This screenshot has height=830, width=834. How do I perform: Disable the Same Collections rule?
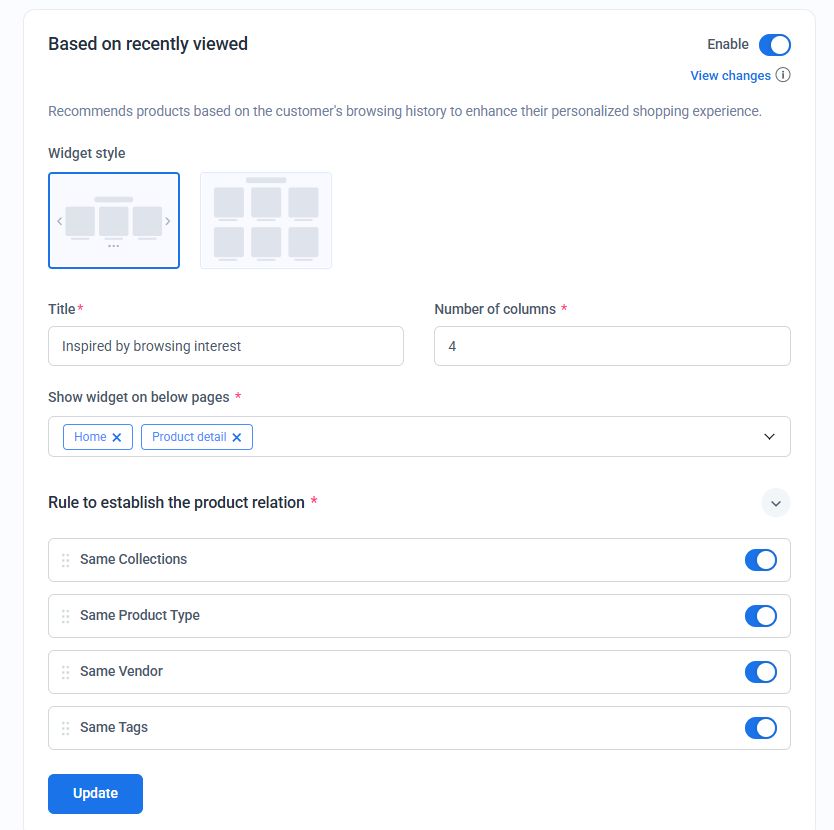[761, 560]
